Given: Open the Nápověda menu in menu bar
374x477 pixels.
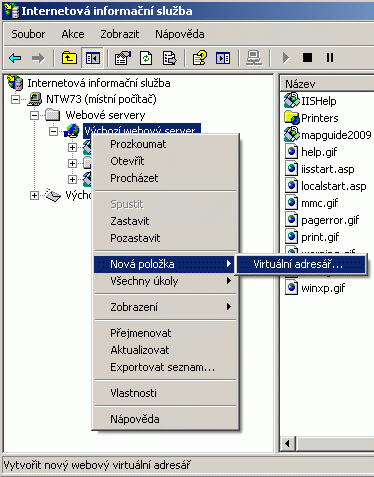Looking at the screenshot, I should point(180,34).
